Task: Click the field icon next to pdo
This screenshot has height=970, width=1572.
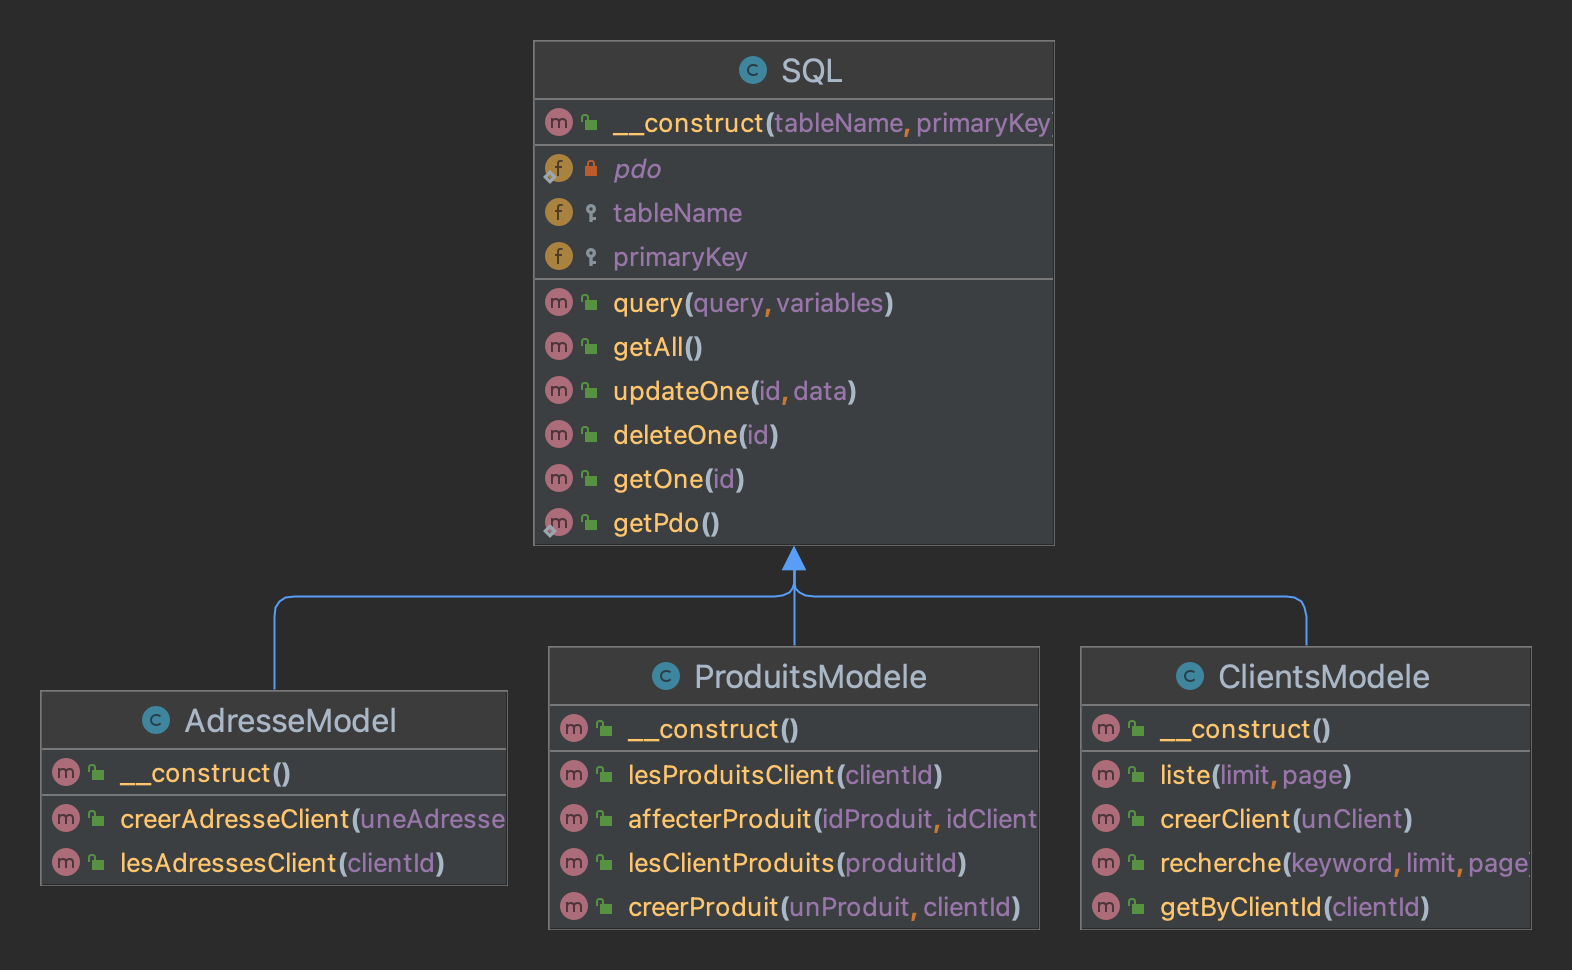Action: (x=559, y=168)
